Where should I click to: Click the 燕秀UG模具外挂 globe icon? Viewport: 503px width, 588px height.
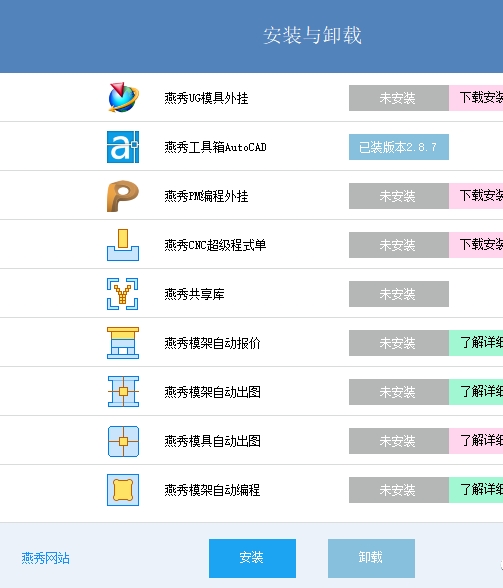pyautogui.click(x=123, y=98)
